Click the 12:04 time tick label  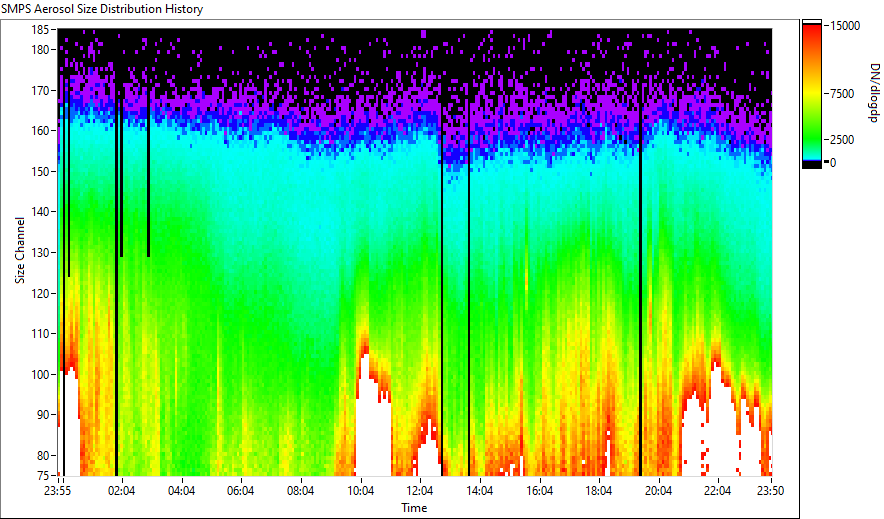coord(420,491)
